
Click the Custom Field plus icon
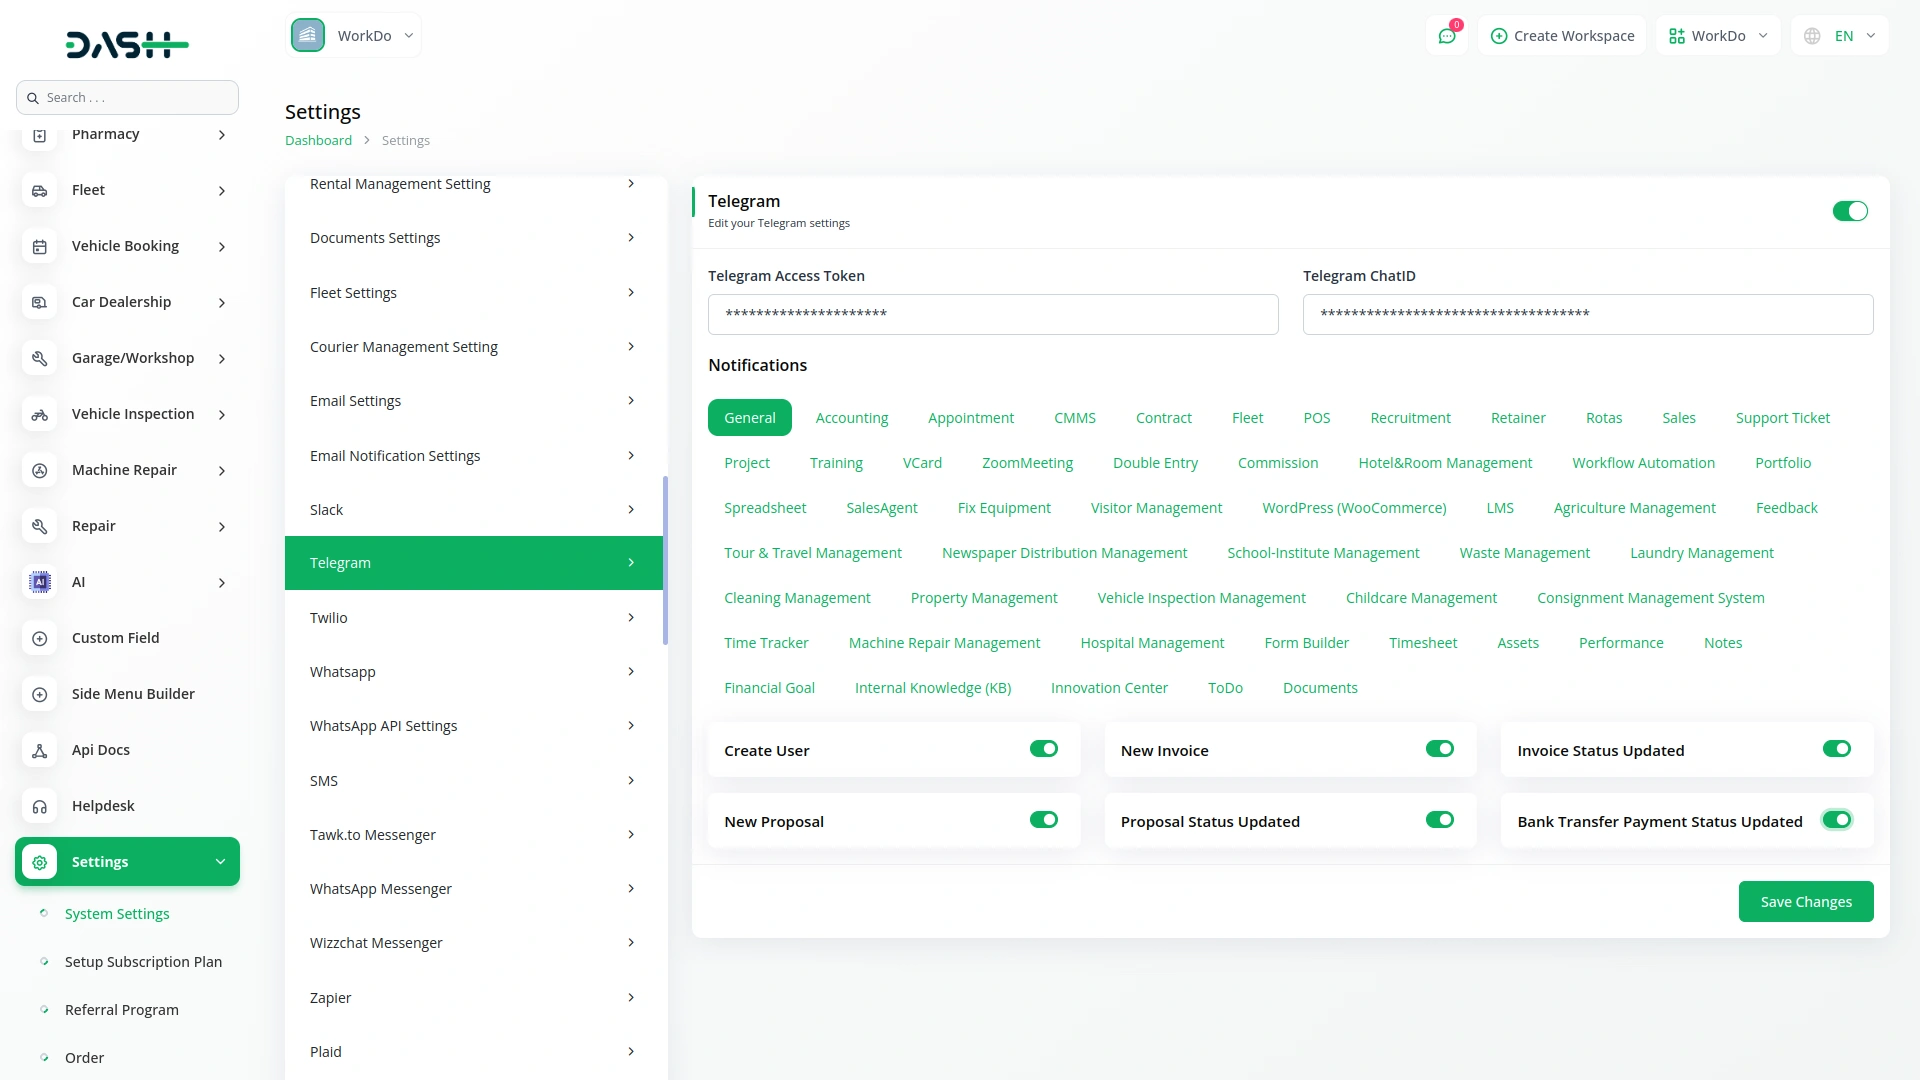40,638
